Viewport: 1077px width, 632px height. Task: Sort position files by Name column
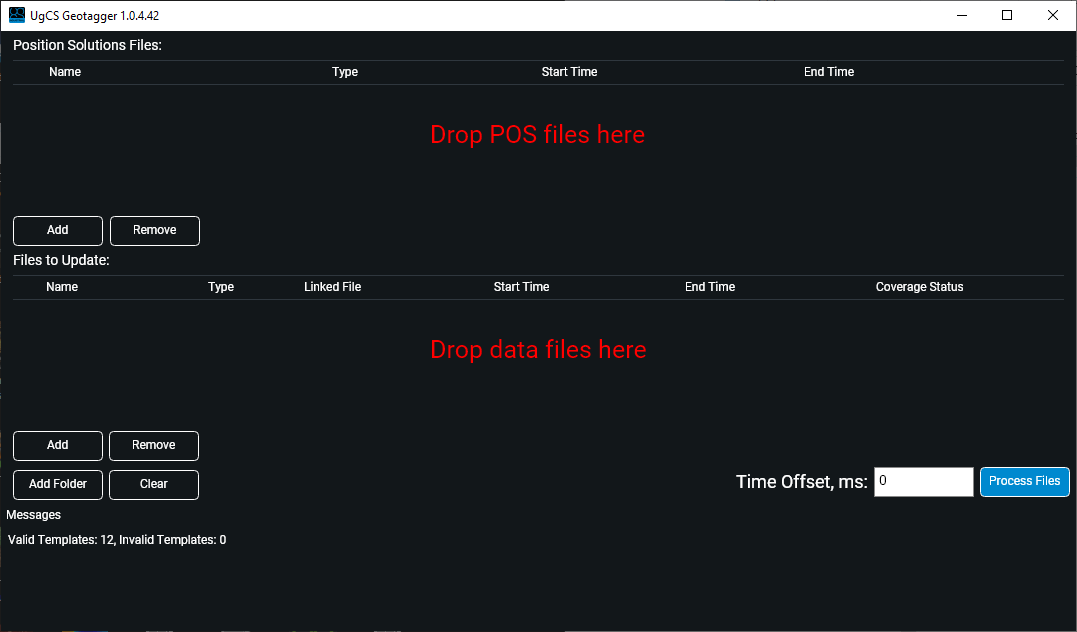pyautogui.click(x=65, y=72)
